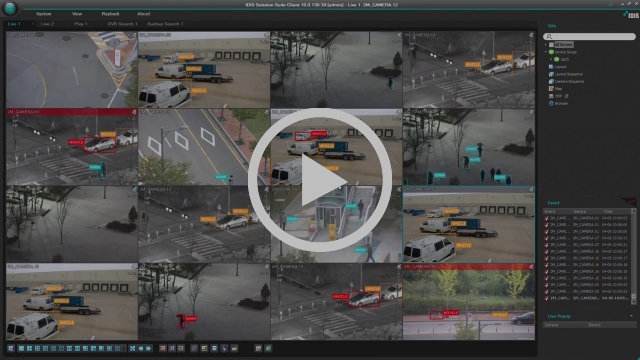Image resolution: width=640 pixels, height=360 pixels.
Task: Collapse the Event panel with red chevron
Action: (631, 201)
